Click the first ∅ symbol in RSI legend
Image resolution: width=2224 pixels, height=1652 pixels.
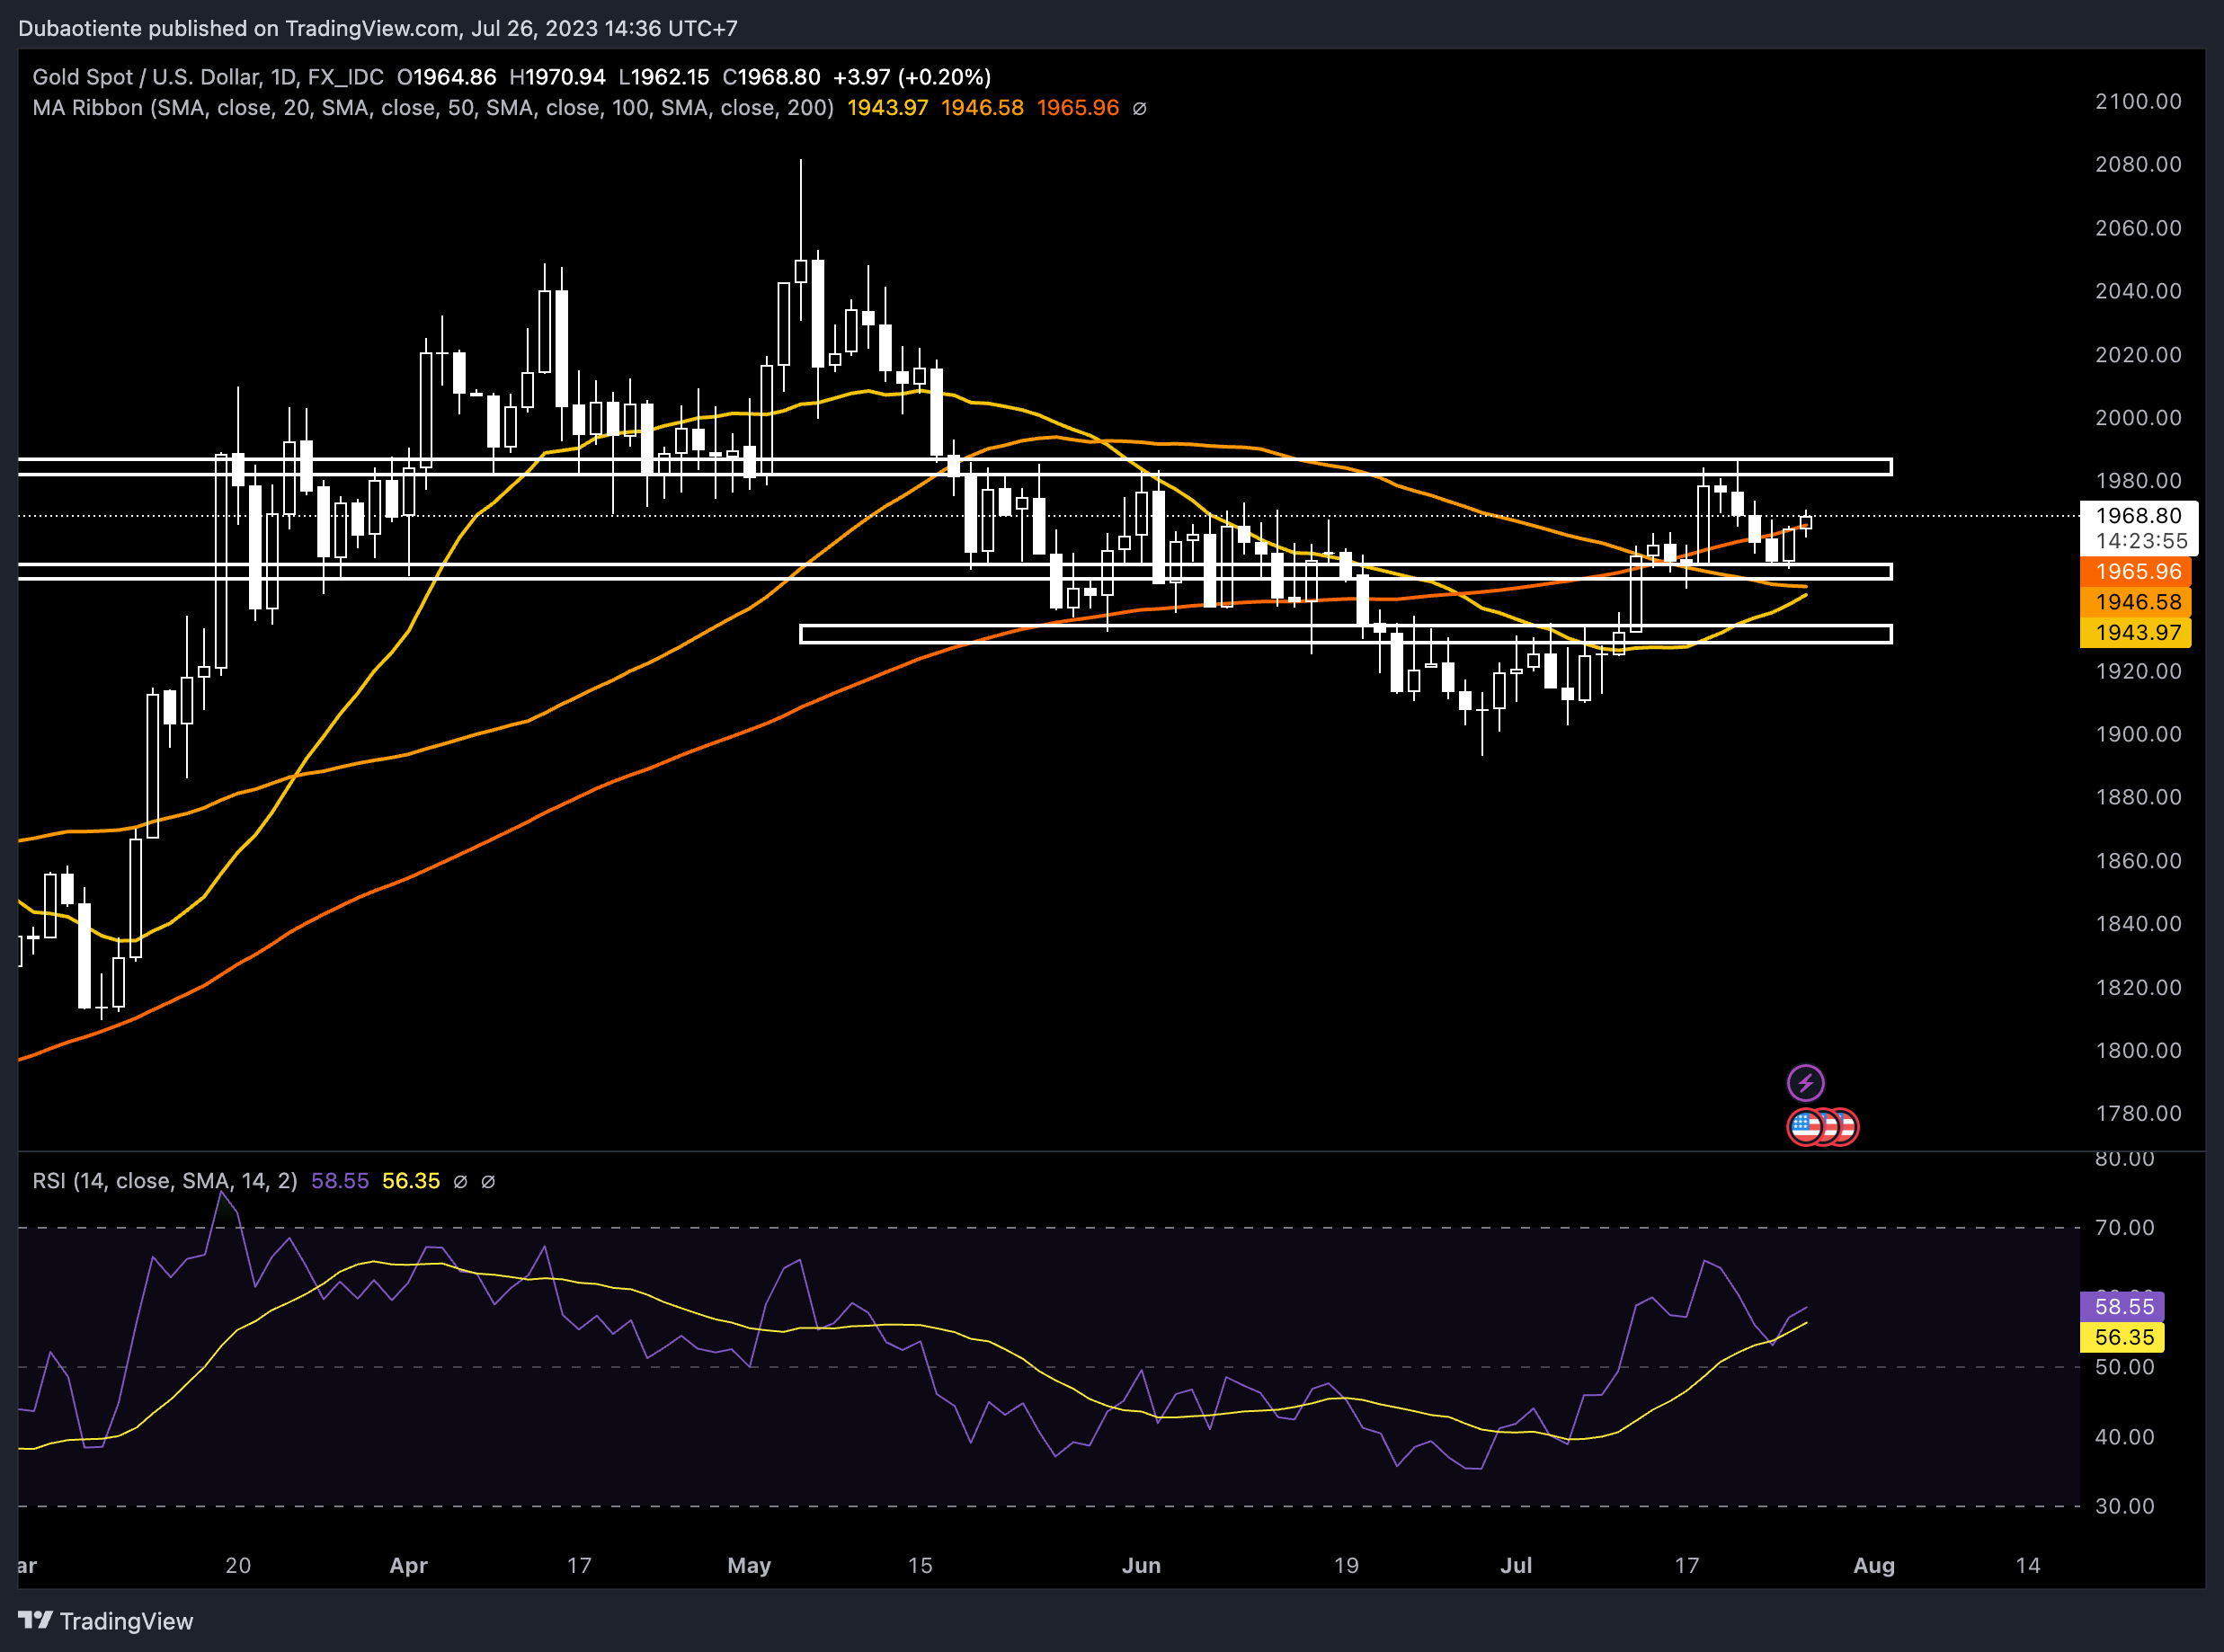[x=460, y=1181]
